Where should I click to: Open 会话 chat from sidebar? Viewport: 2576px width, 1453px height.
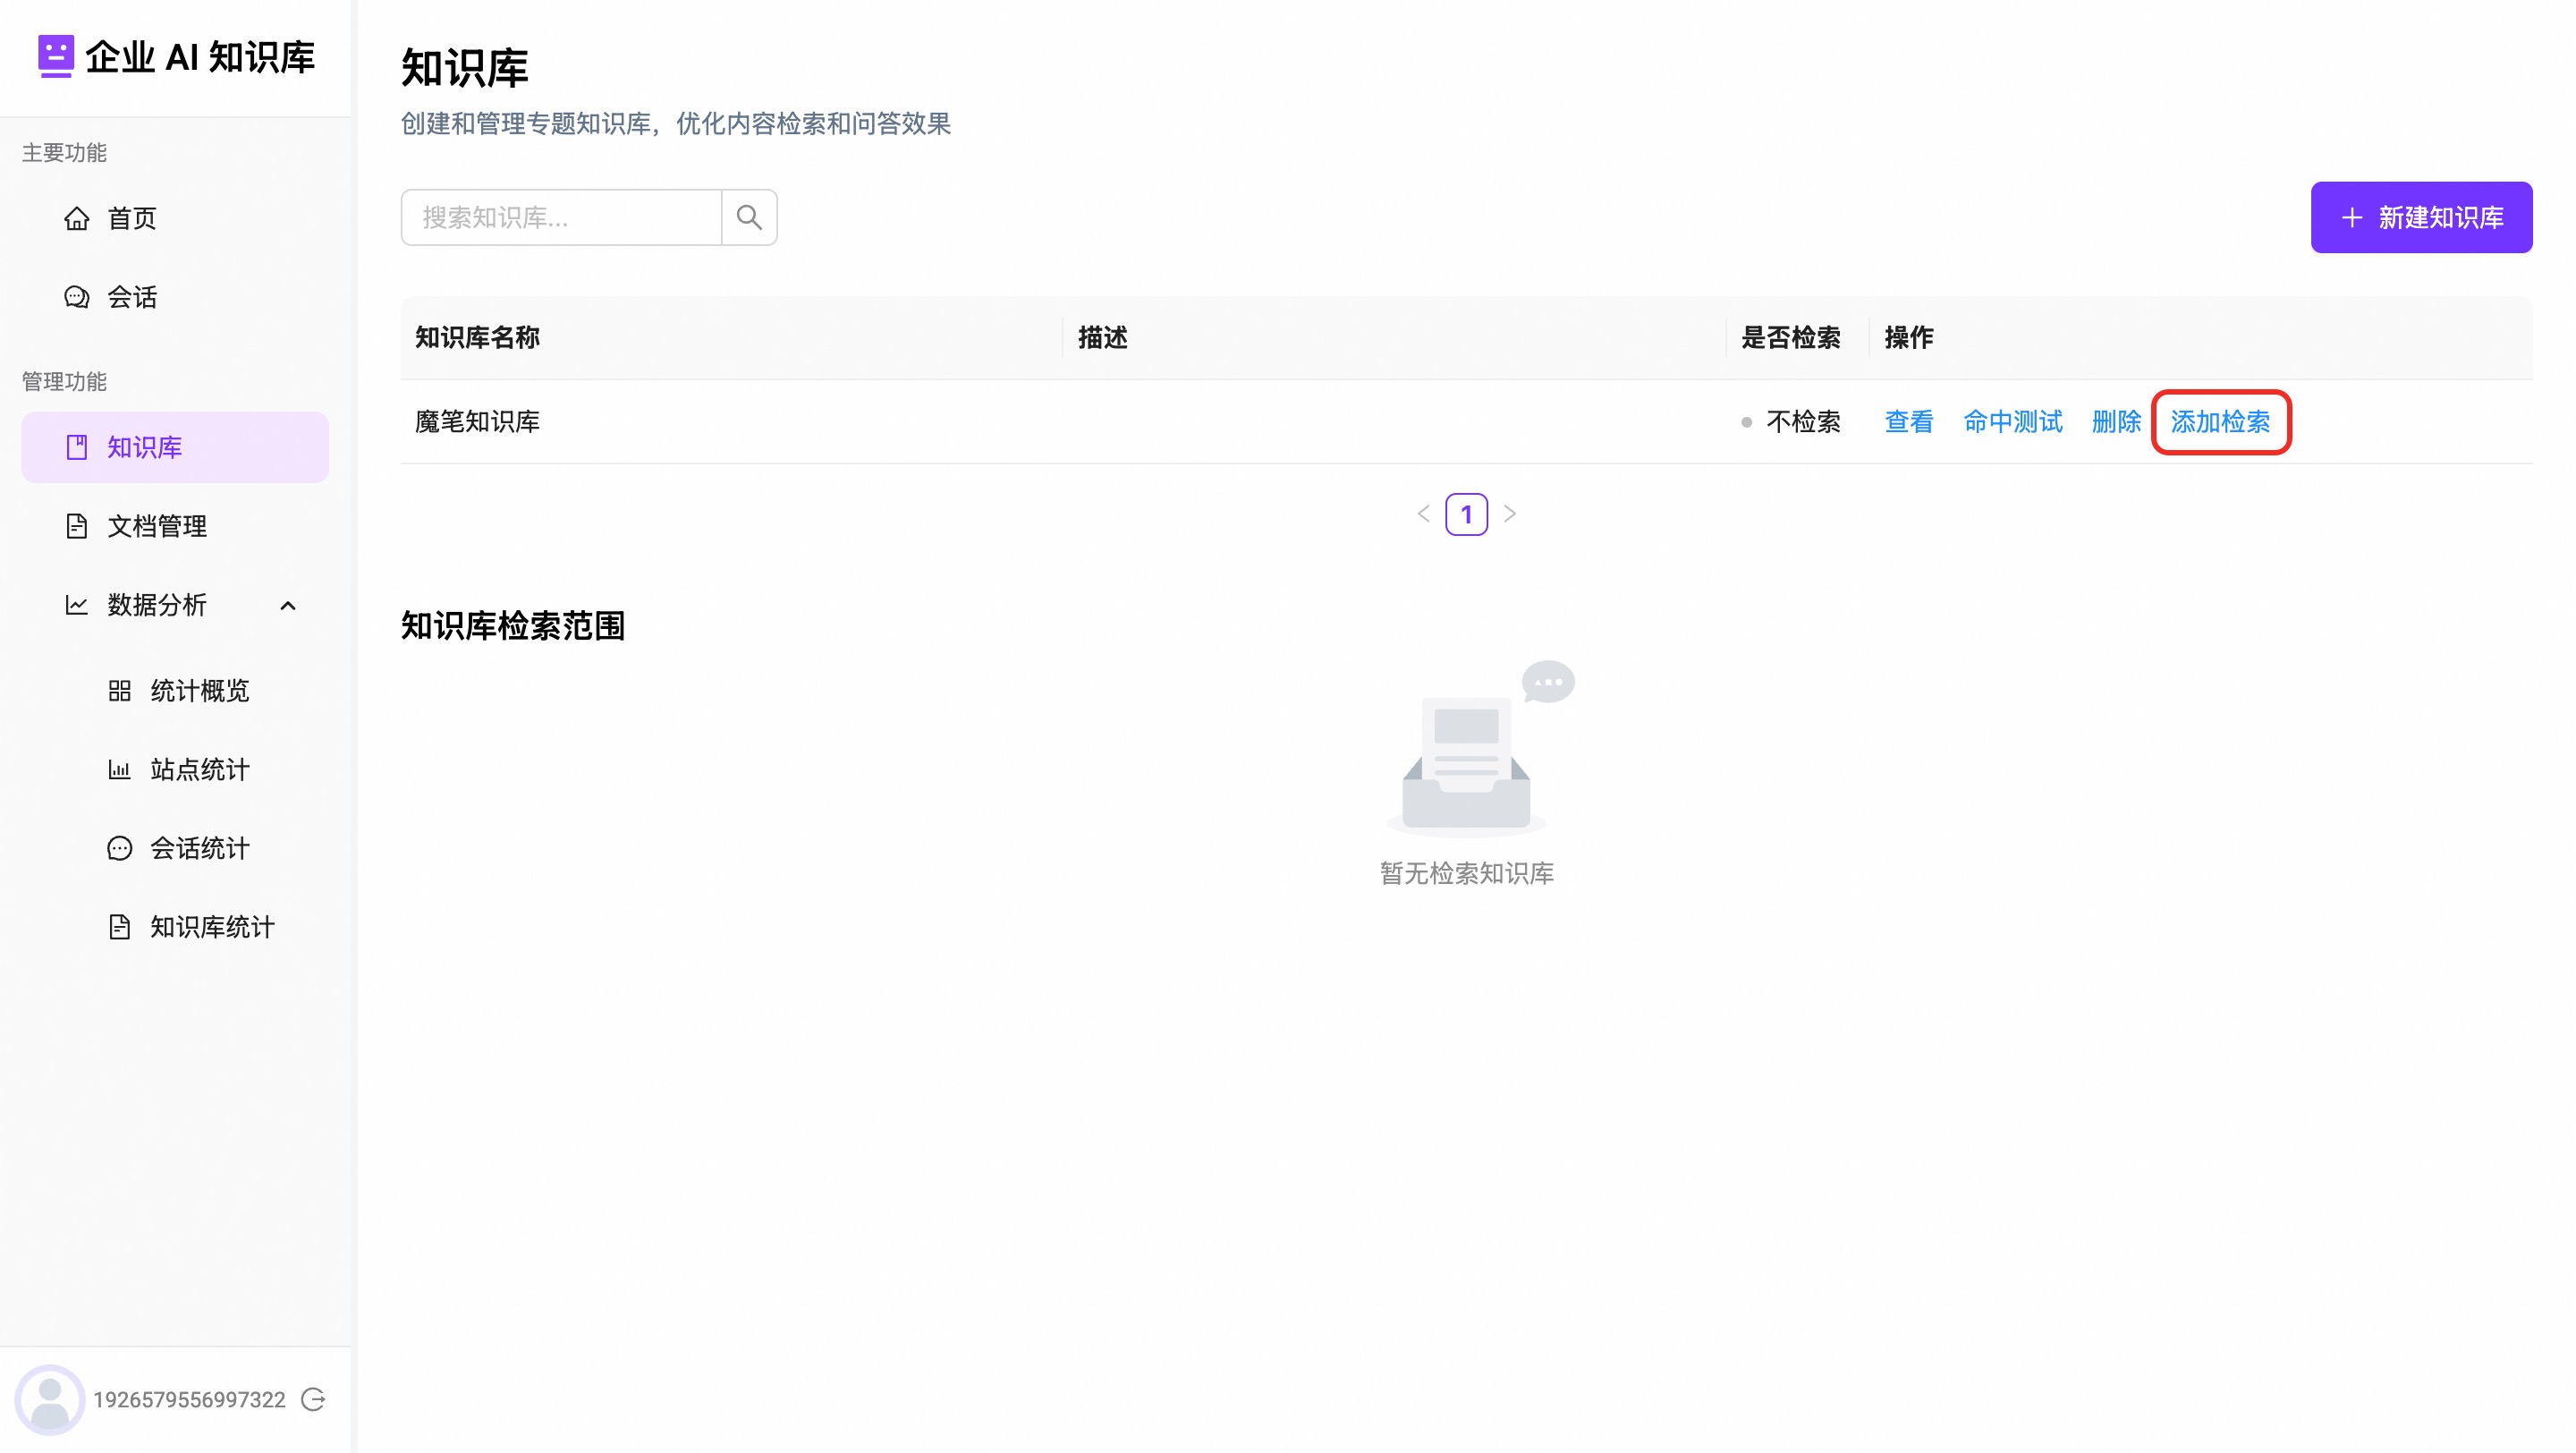pyautogui.click(x=131, y=297)
